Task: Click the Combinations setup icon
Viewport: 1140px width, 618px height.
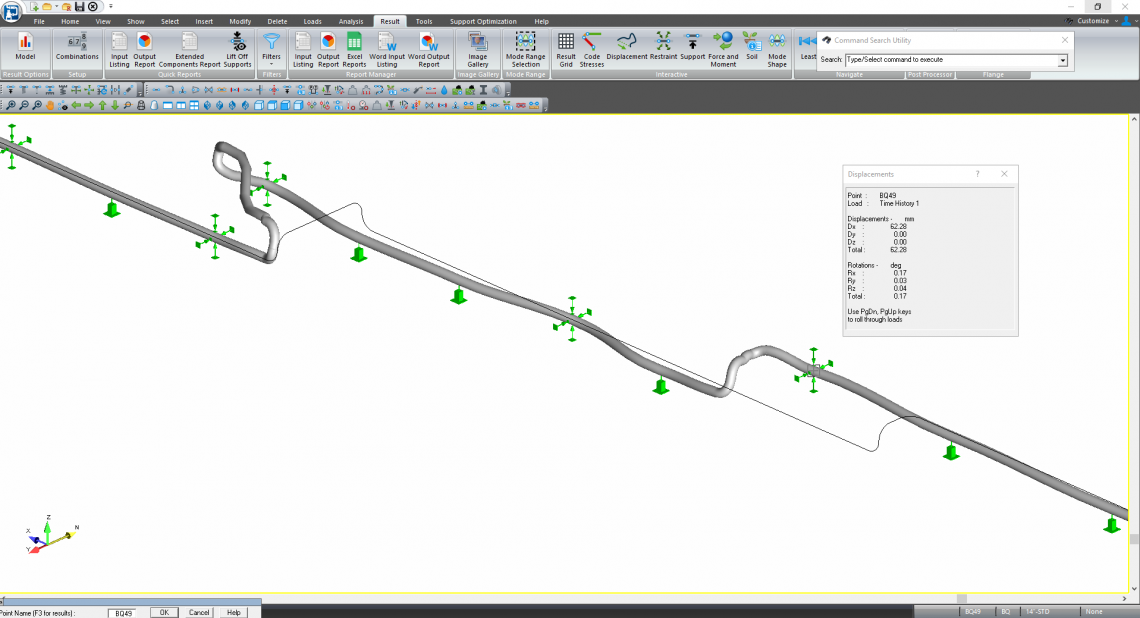Action: (x=77, y=47)
